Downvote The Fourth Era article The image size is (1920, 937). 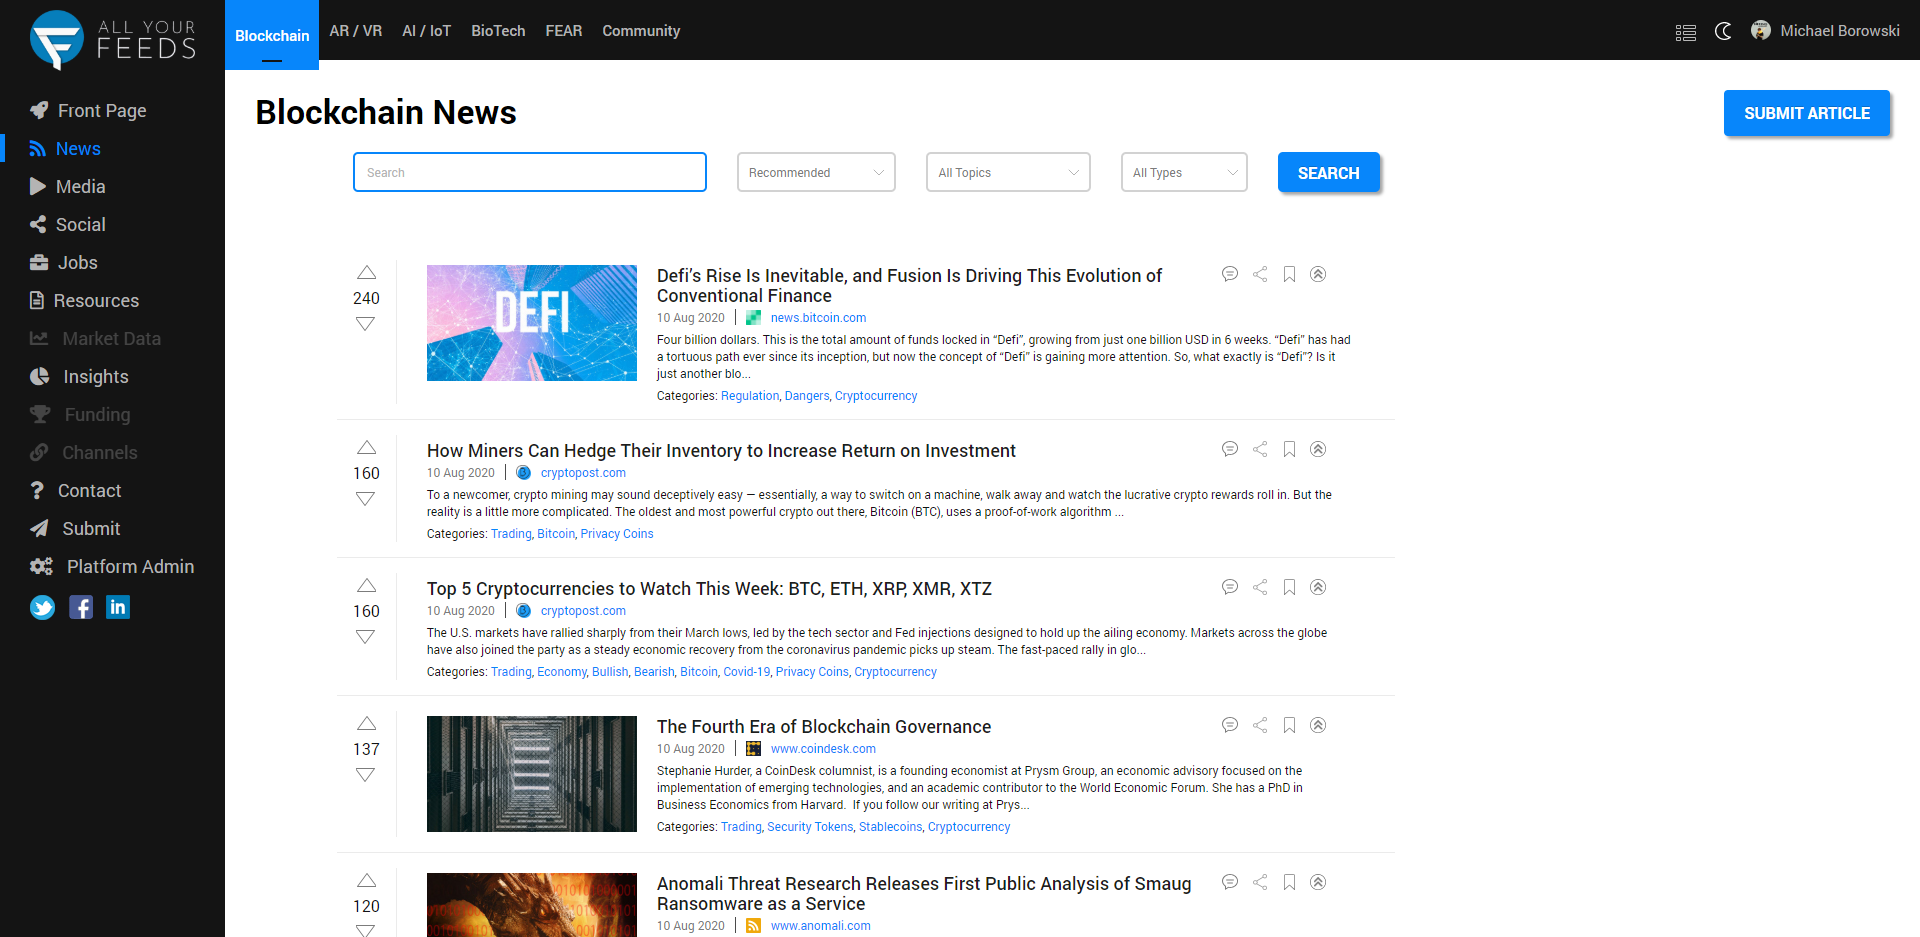pyautogui.click(x=366, y=775)
